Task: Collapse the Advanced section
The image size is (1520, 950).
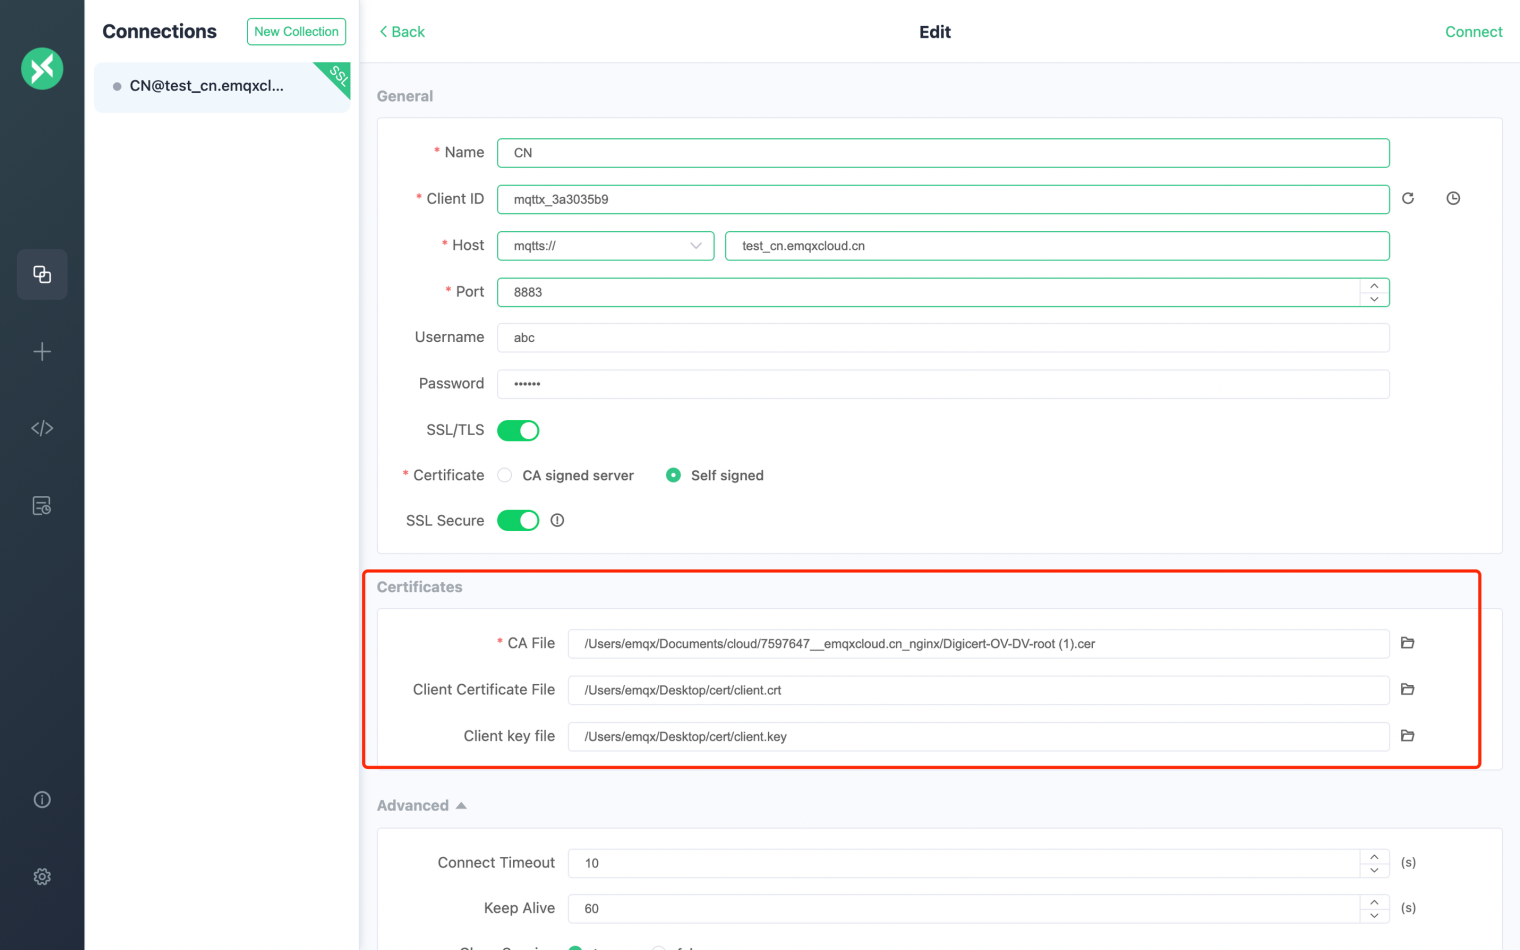Action: [x=421, y=805]
